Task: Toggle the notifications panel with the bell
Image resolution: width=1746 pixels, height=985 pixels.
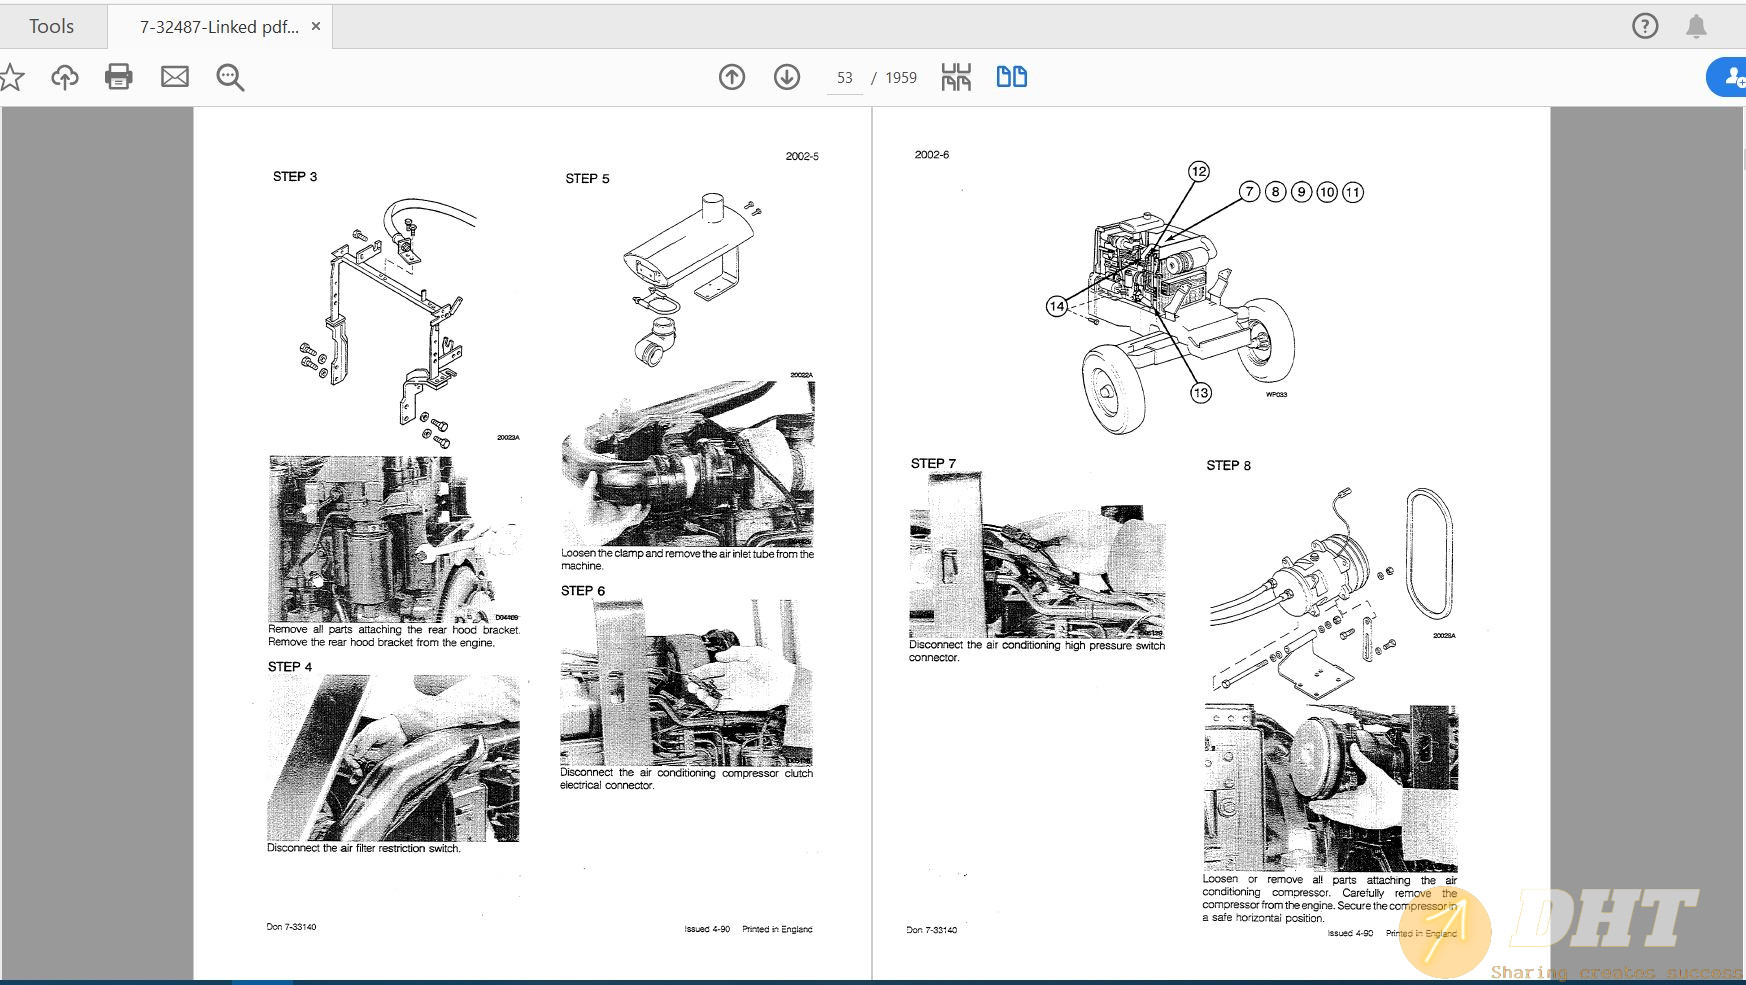Action: coord(1697,26)
